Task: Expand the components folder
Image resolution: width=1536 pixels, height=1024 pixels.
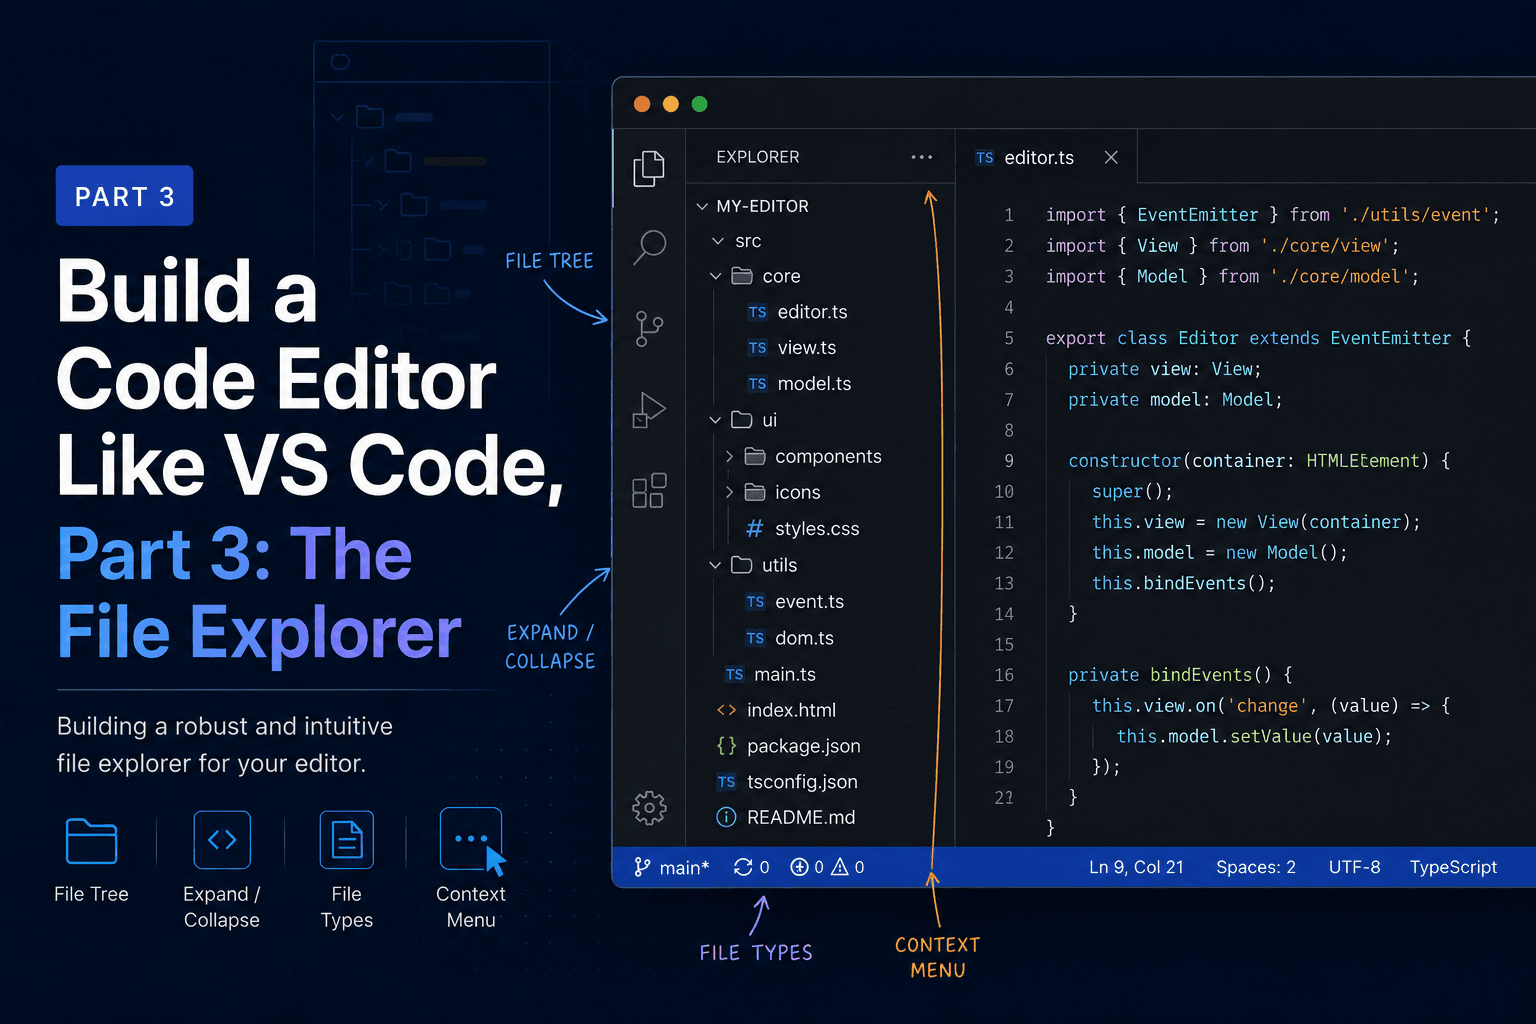Action: [729, 456]
